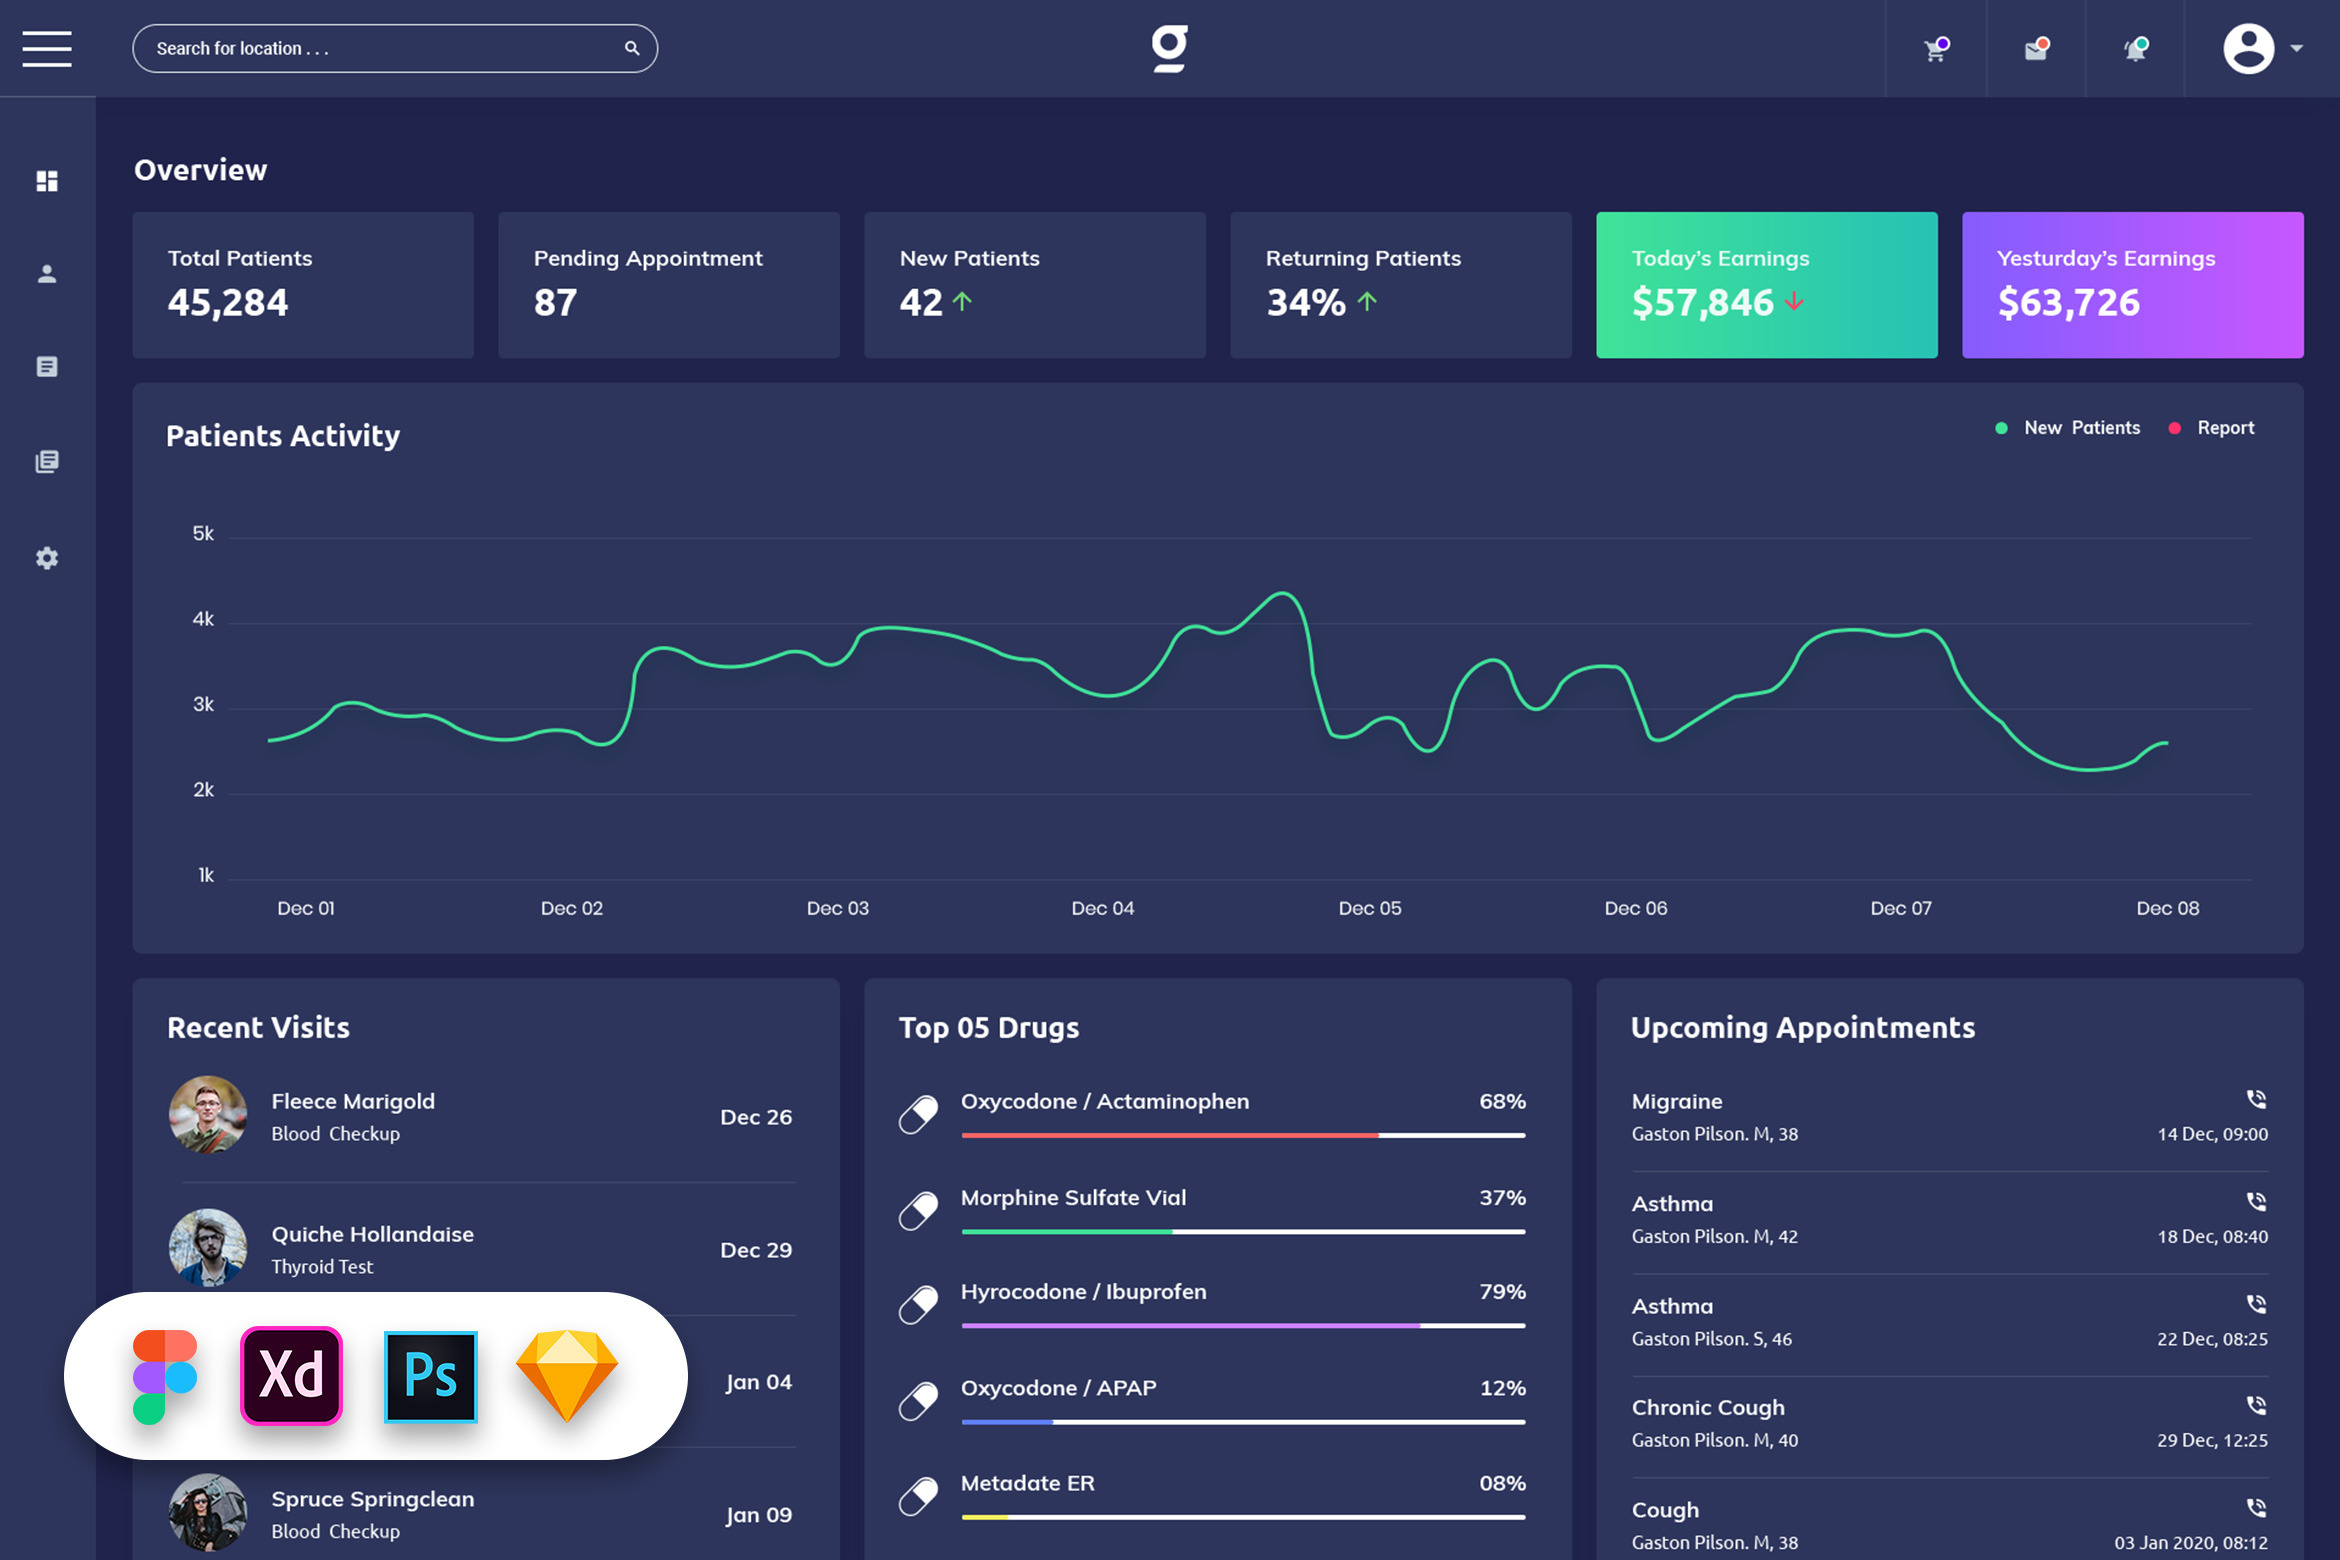Open the shopping cart icon

coord(1935,50)
